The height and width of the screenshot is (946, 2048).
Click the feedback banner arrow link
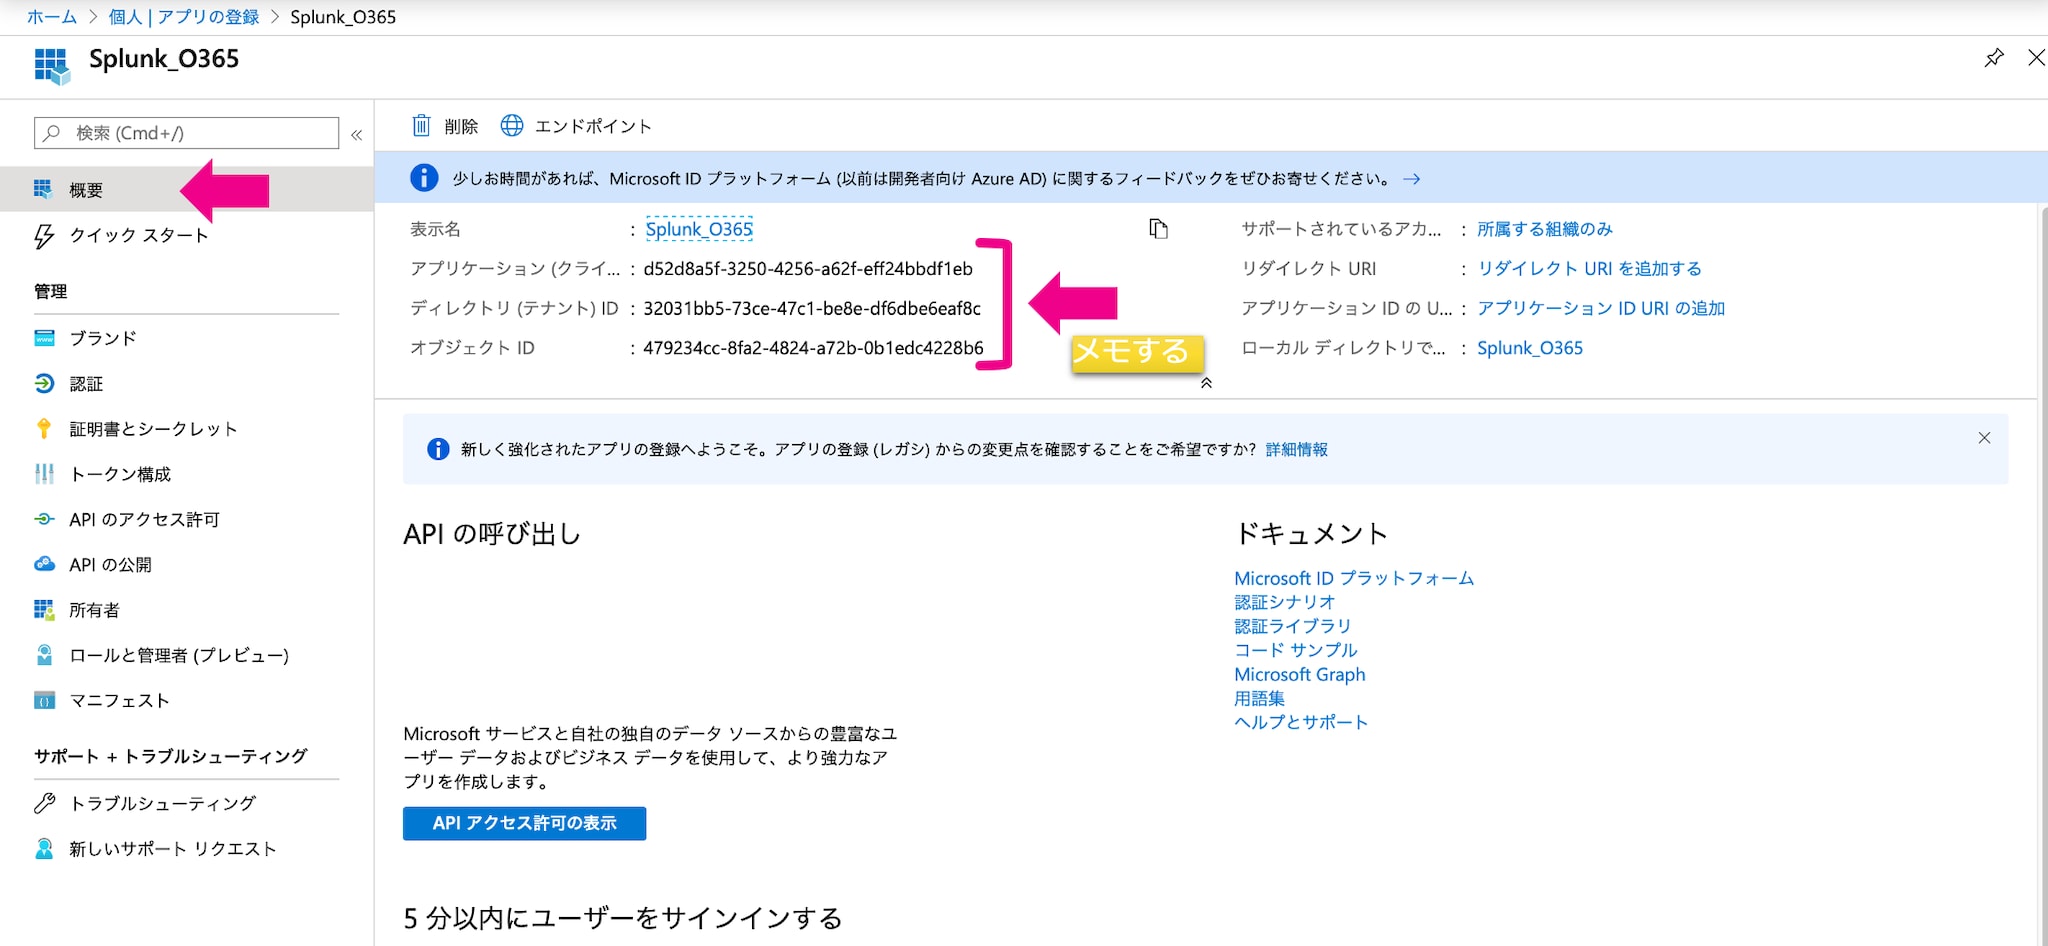click(1411, 179)
